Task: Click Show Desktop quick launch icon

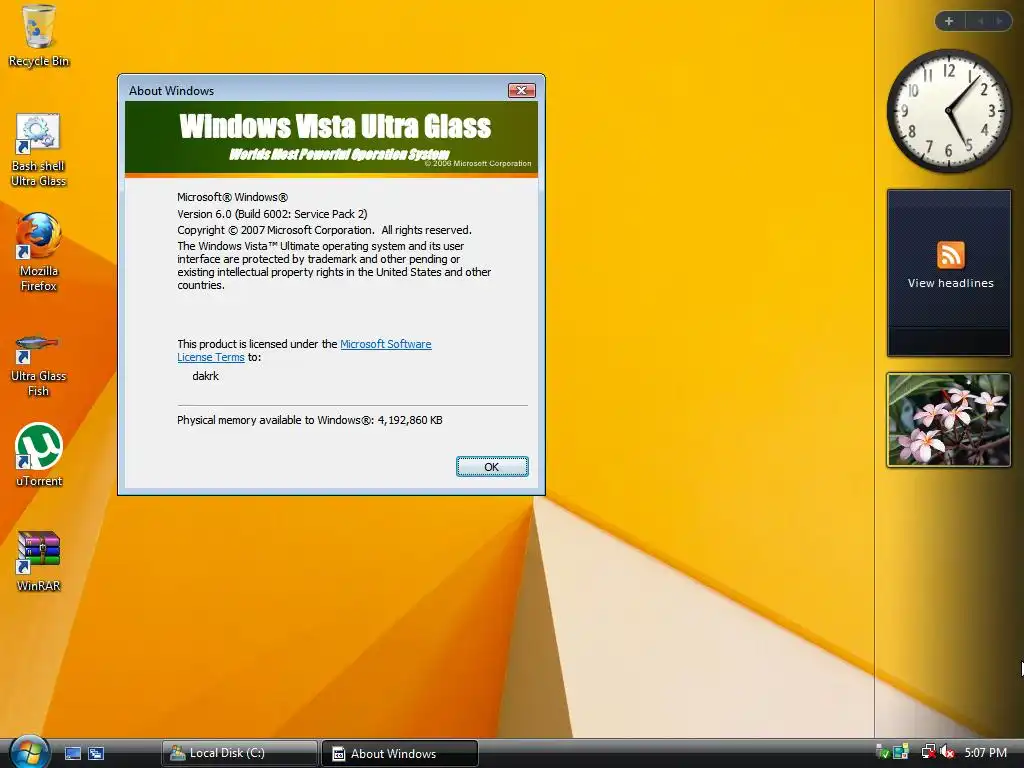Action: tap(72, 753)
